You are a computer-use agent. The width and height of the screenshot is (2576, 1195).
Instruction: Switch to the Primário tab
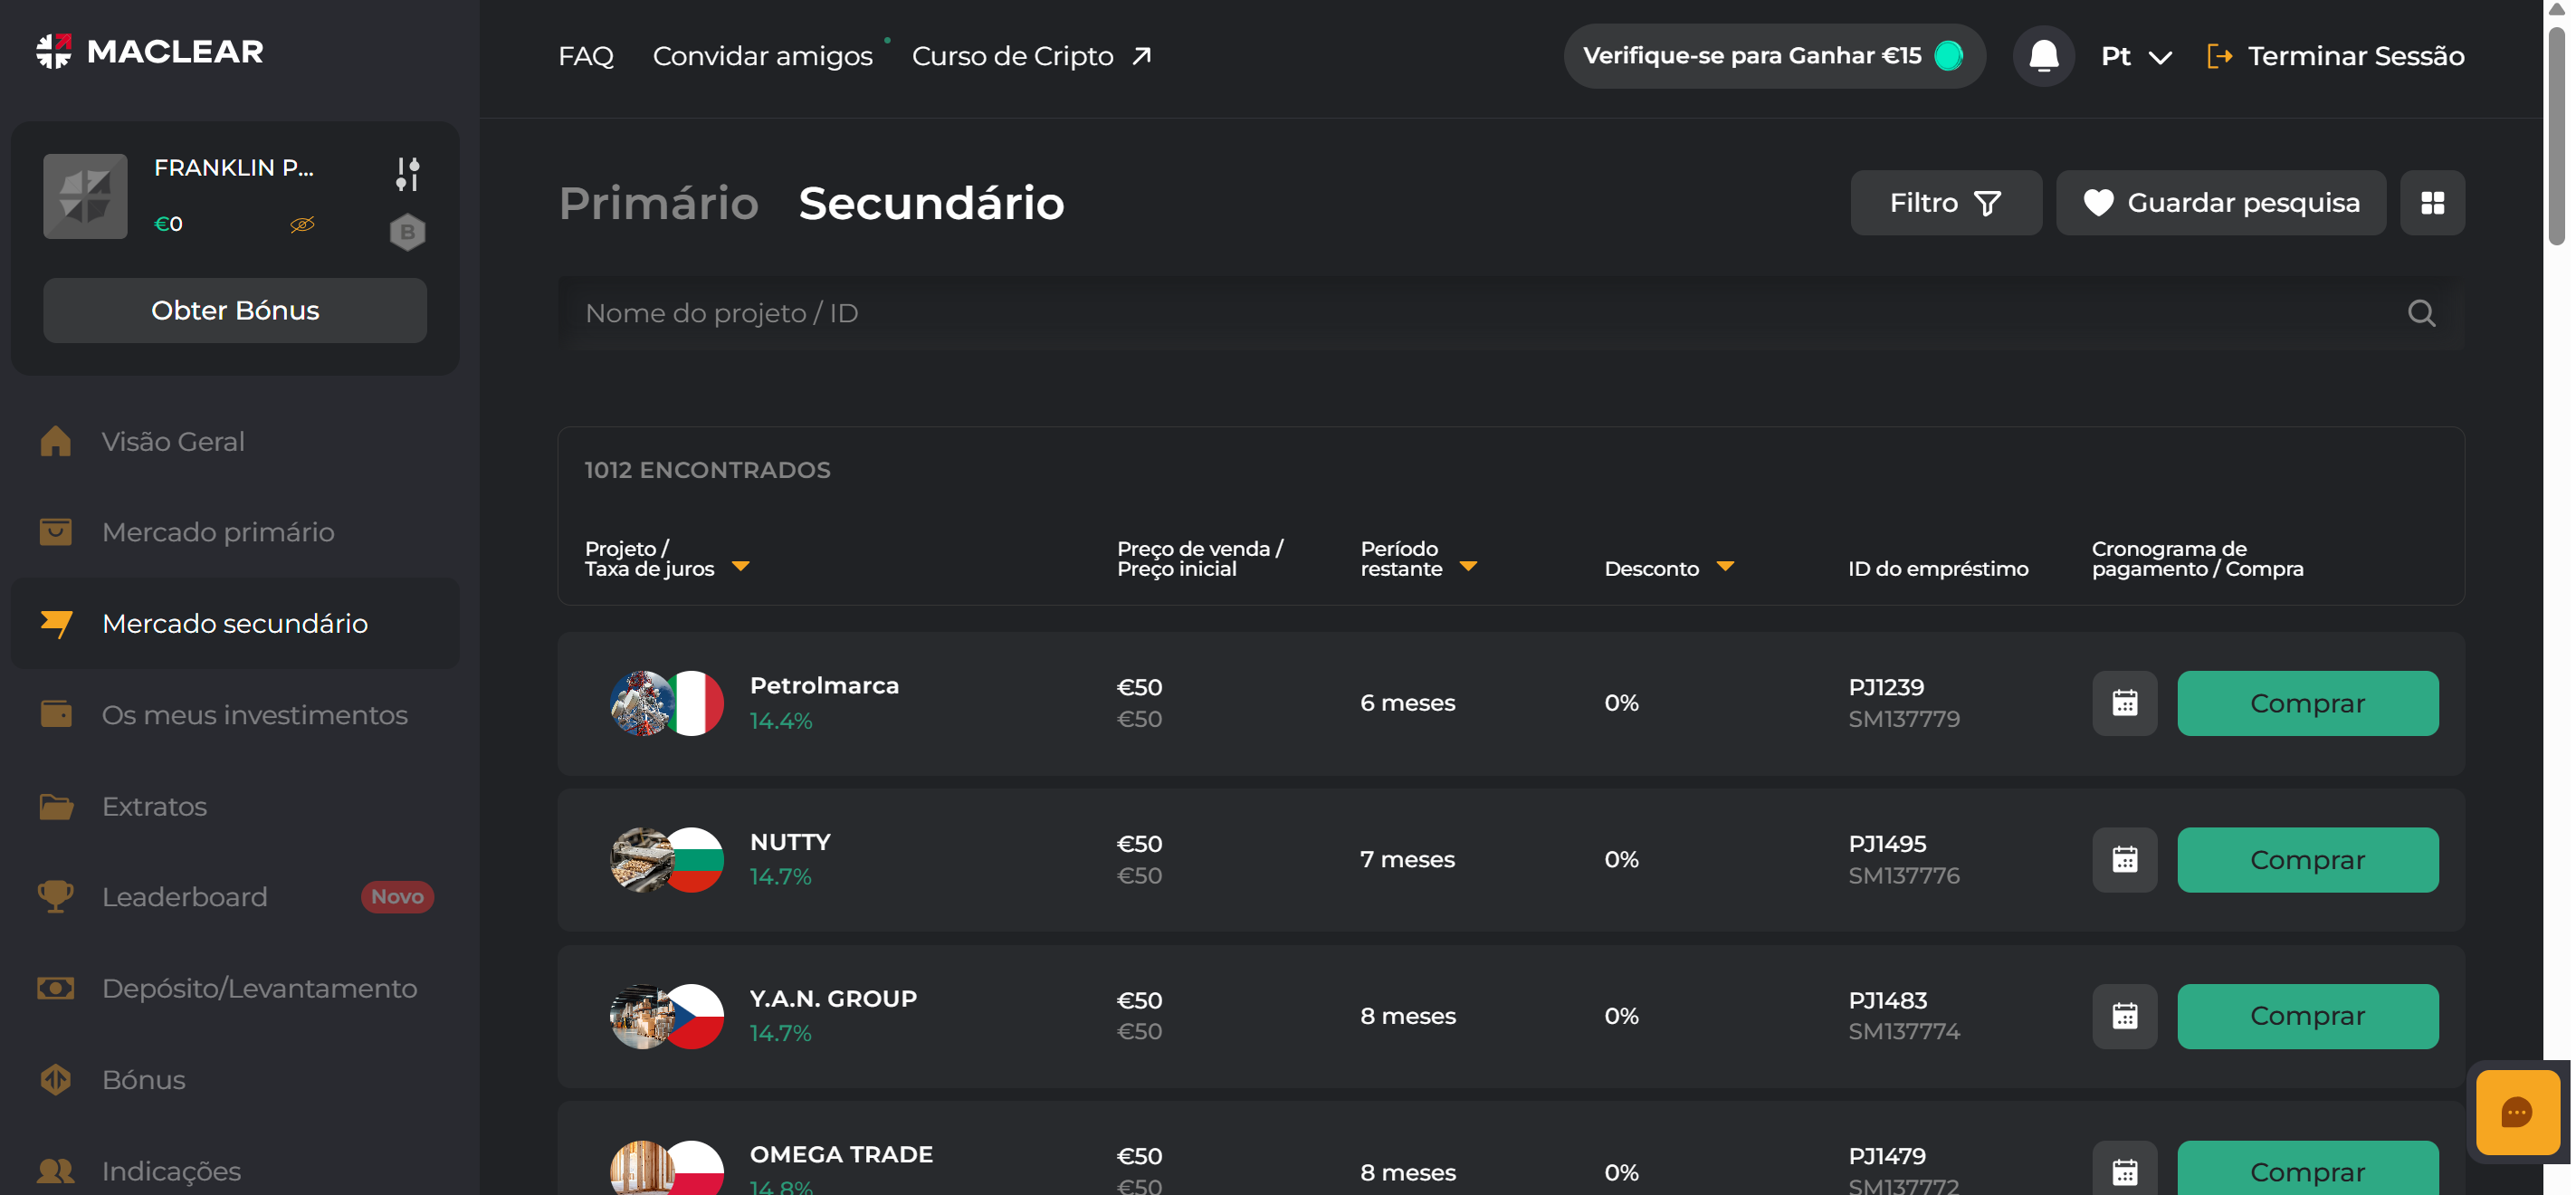click(658, 203)
